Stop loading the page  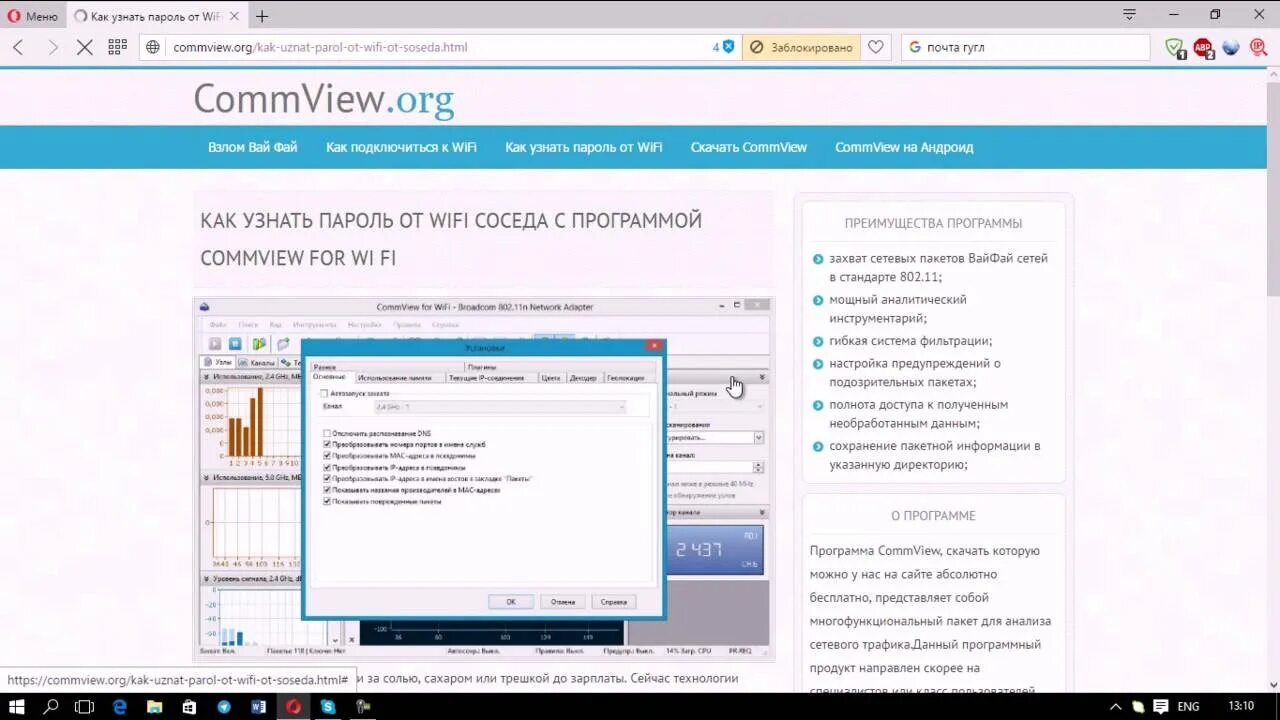85,47
